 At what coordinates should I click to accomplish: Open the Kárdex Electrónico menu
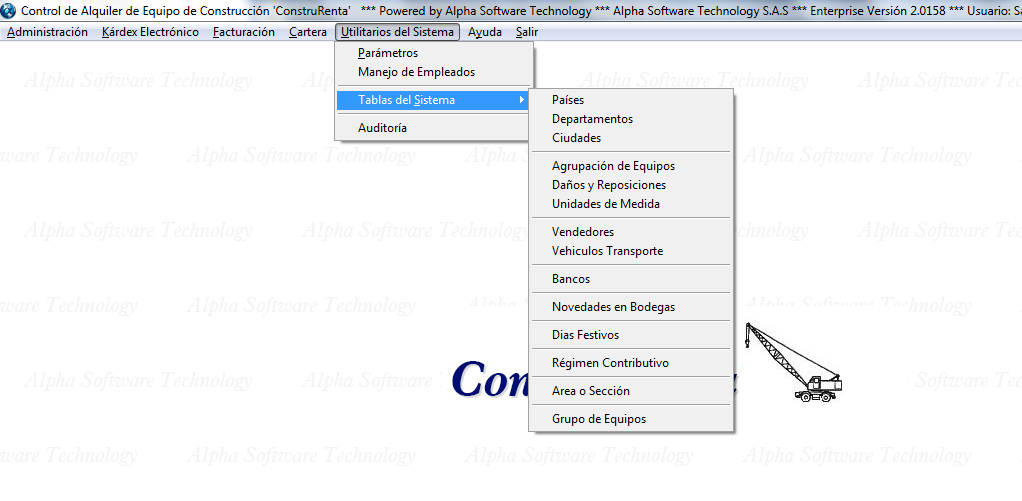click(150, 32)
